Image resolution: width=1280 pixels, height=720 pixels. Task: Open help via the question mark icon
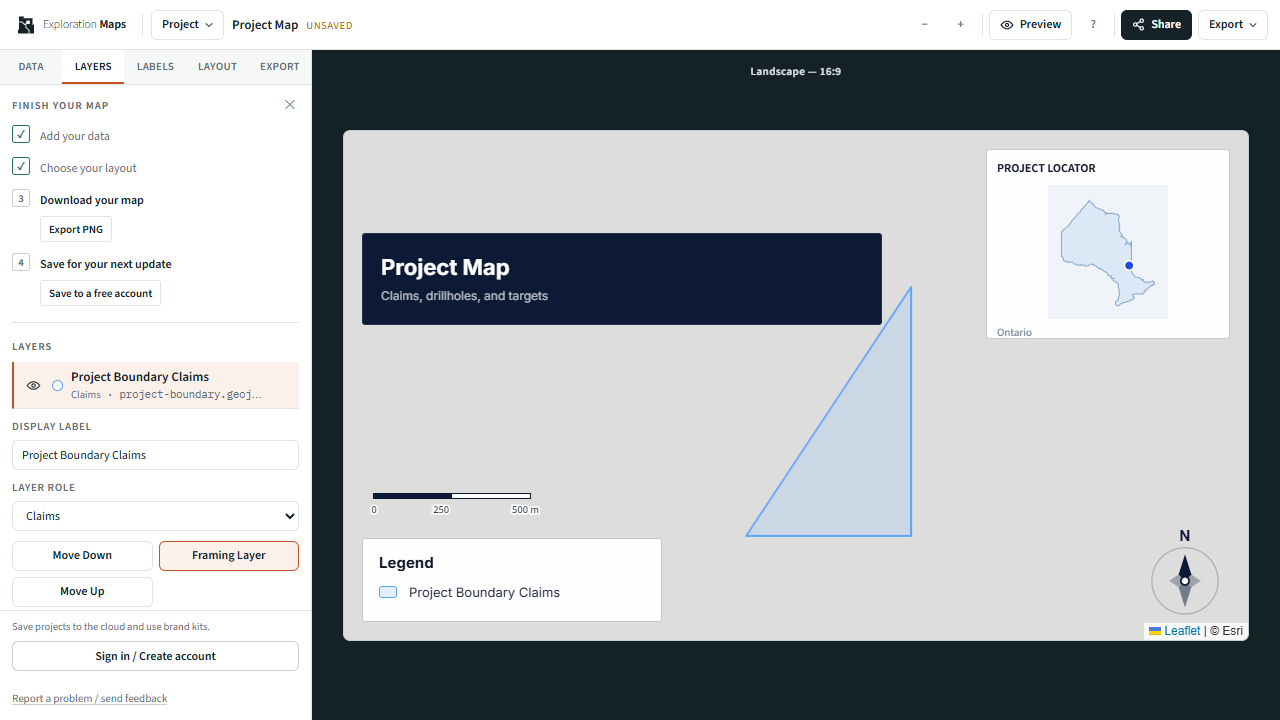pos(1093,25)
